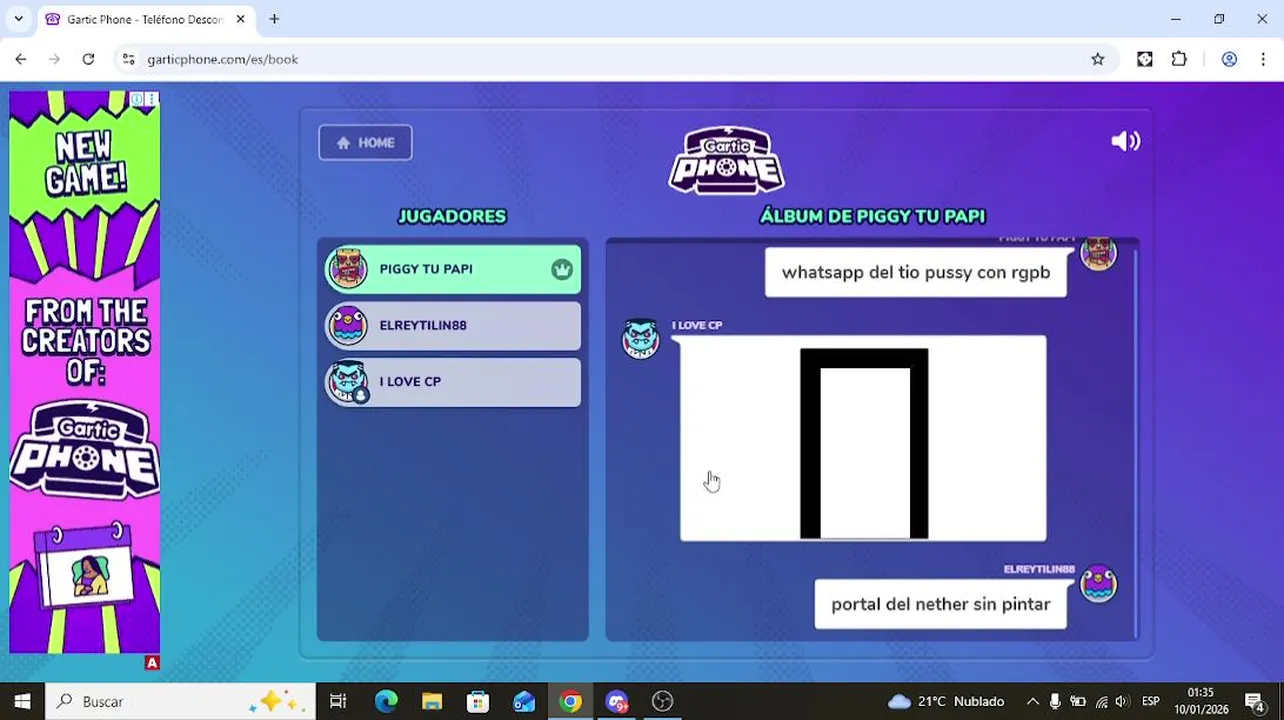Open OBS Studio from taskbar
The height and width of the screenshot is (720, 1284).
pos(662,701)
